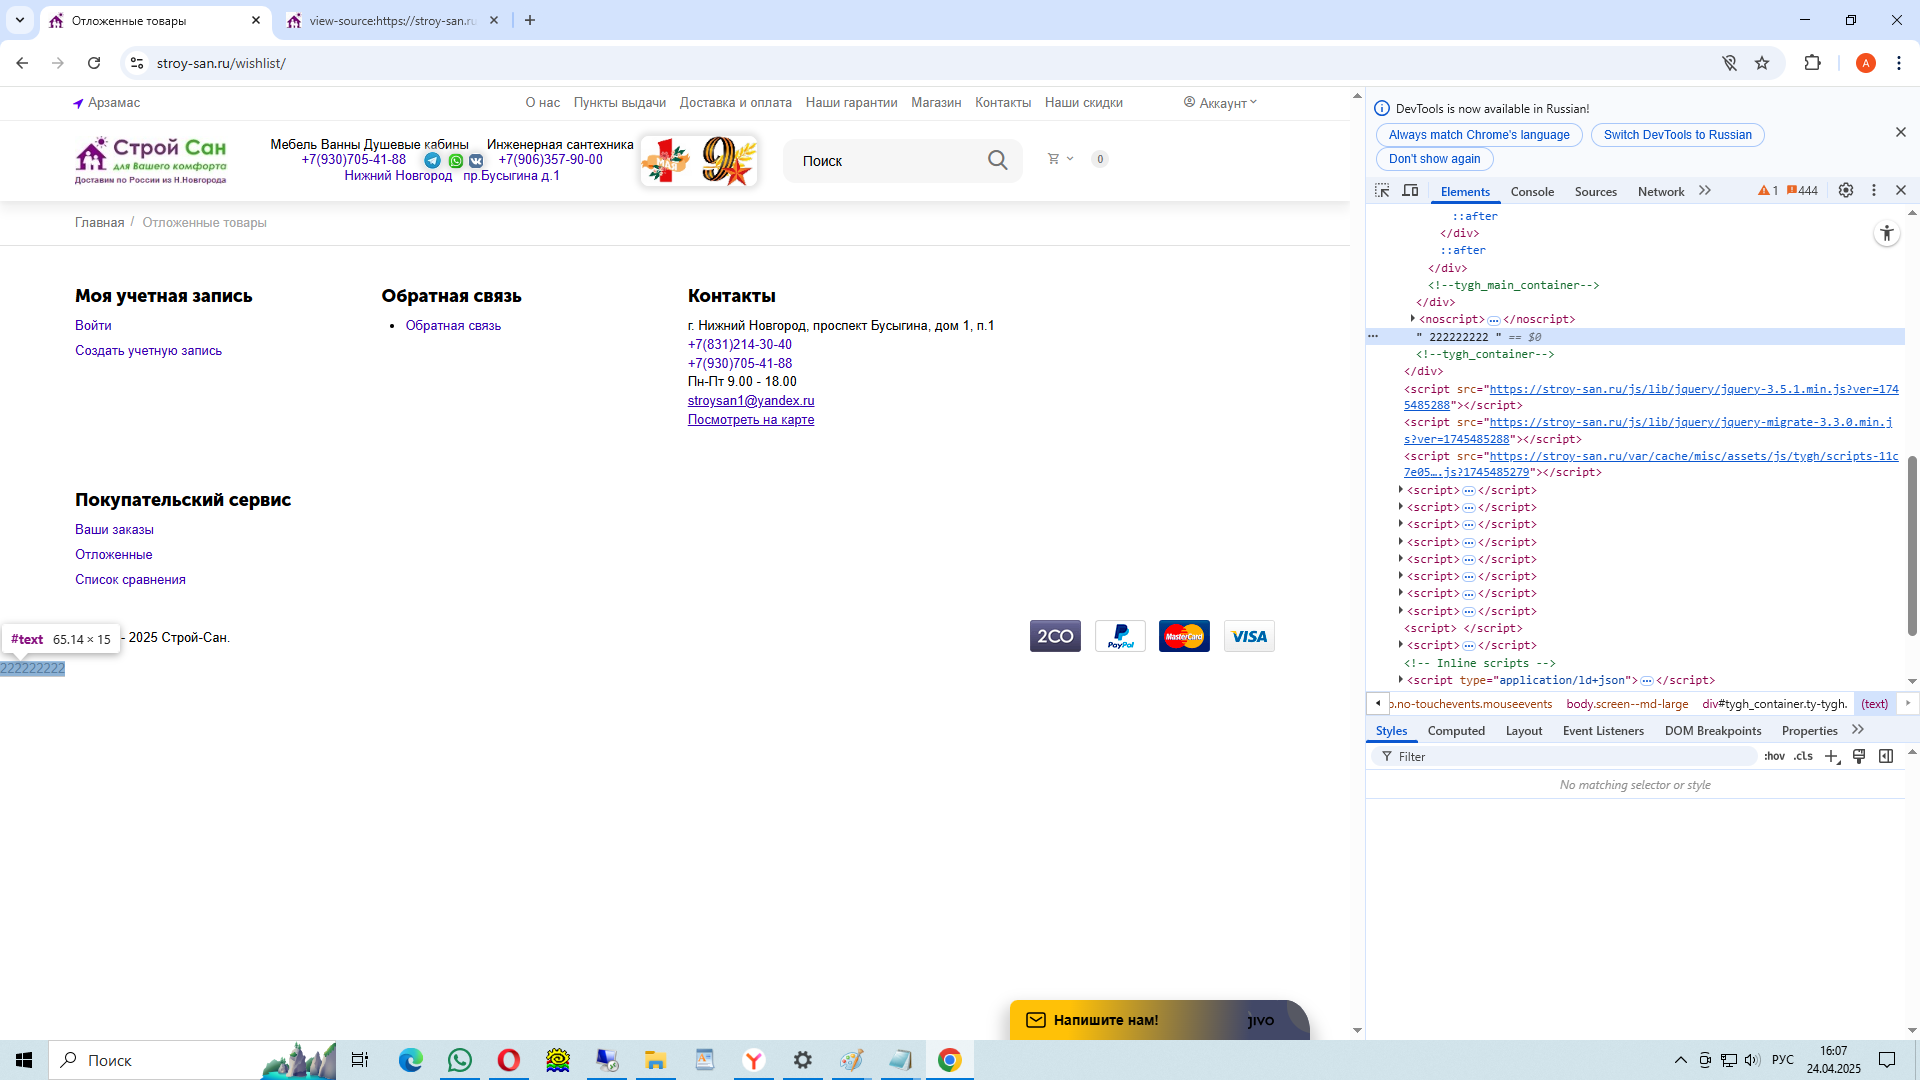The width and height of the screenshot is (1920, 1080).
Task: Open the Event Listeners tab
Action: point(1603,731)
